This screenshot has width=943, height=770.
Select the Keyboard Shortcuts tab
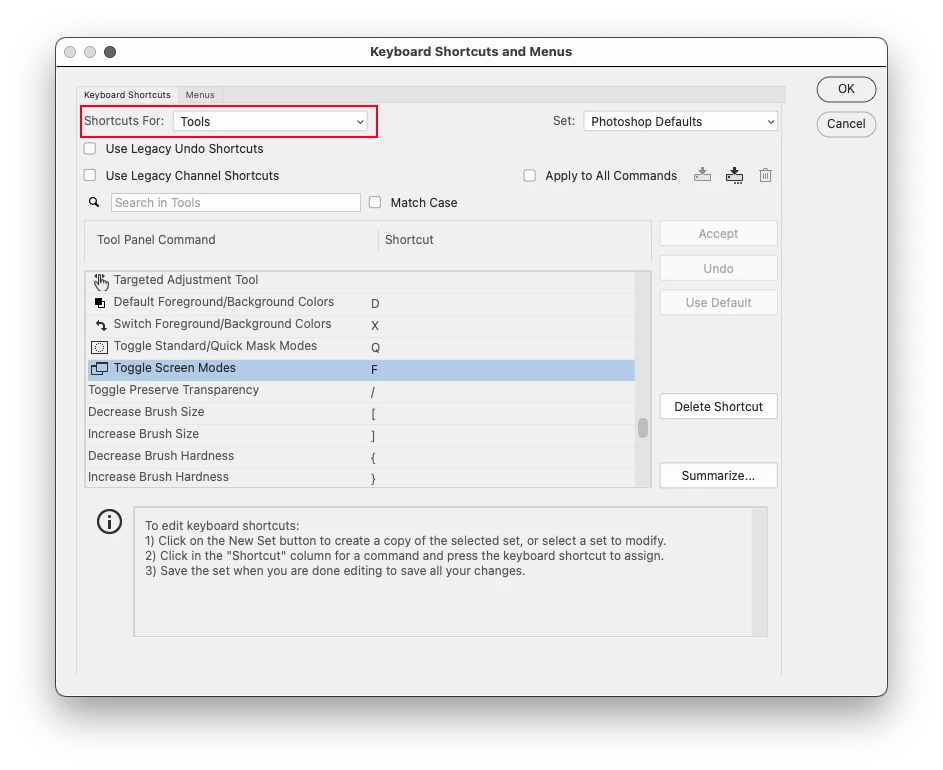click(x=127, y=94)
